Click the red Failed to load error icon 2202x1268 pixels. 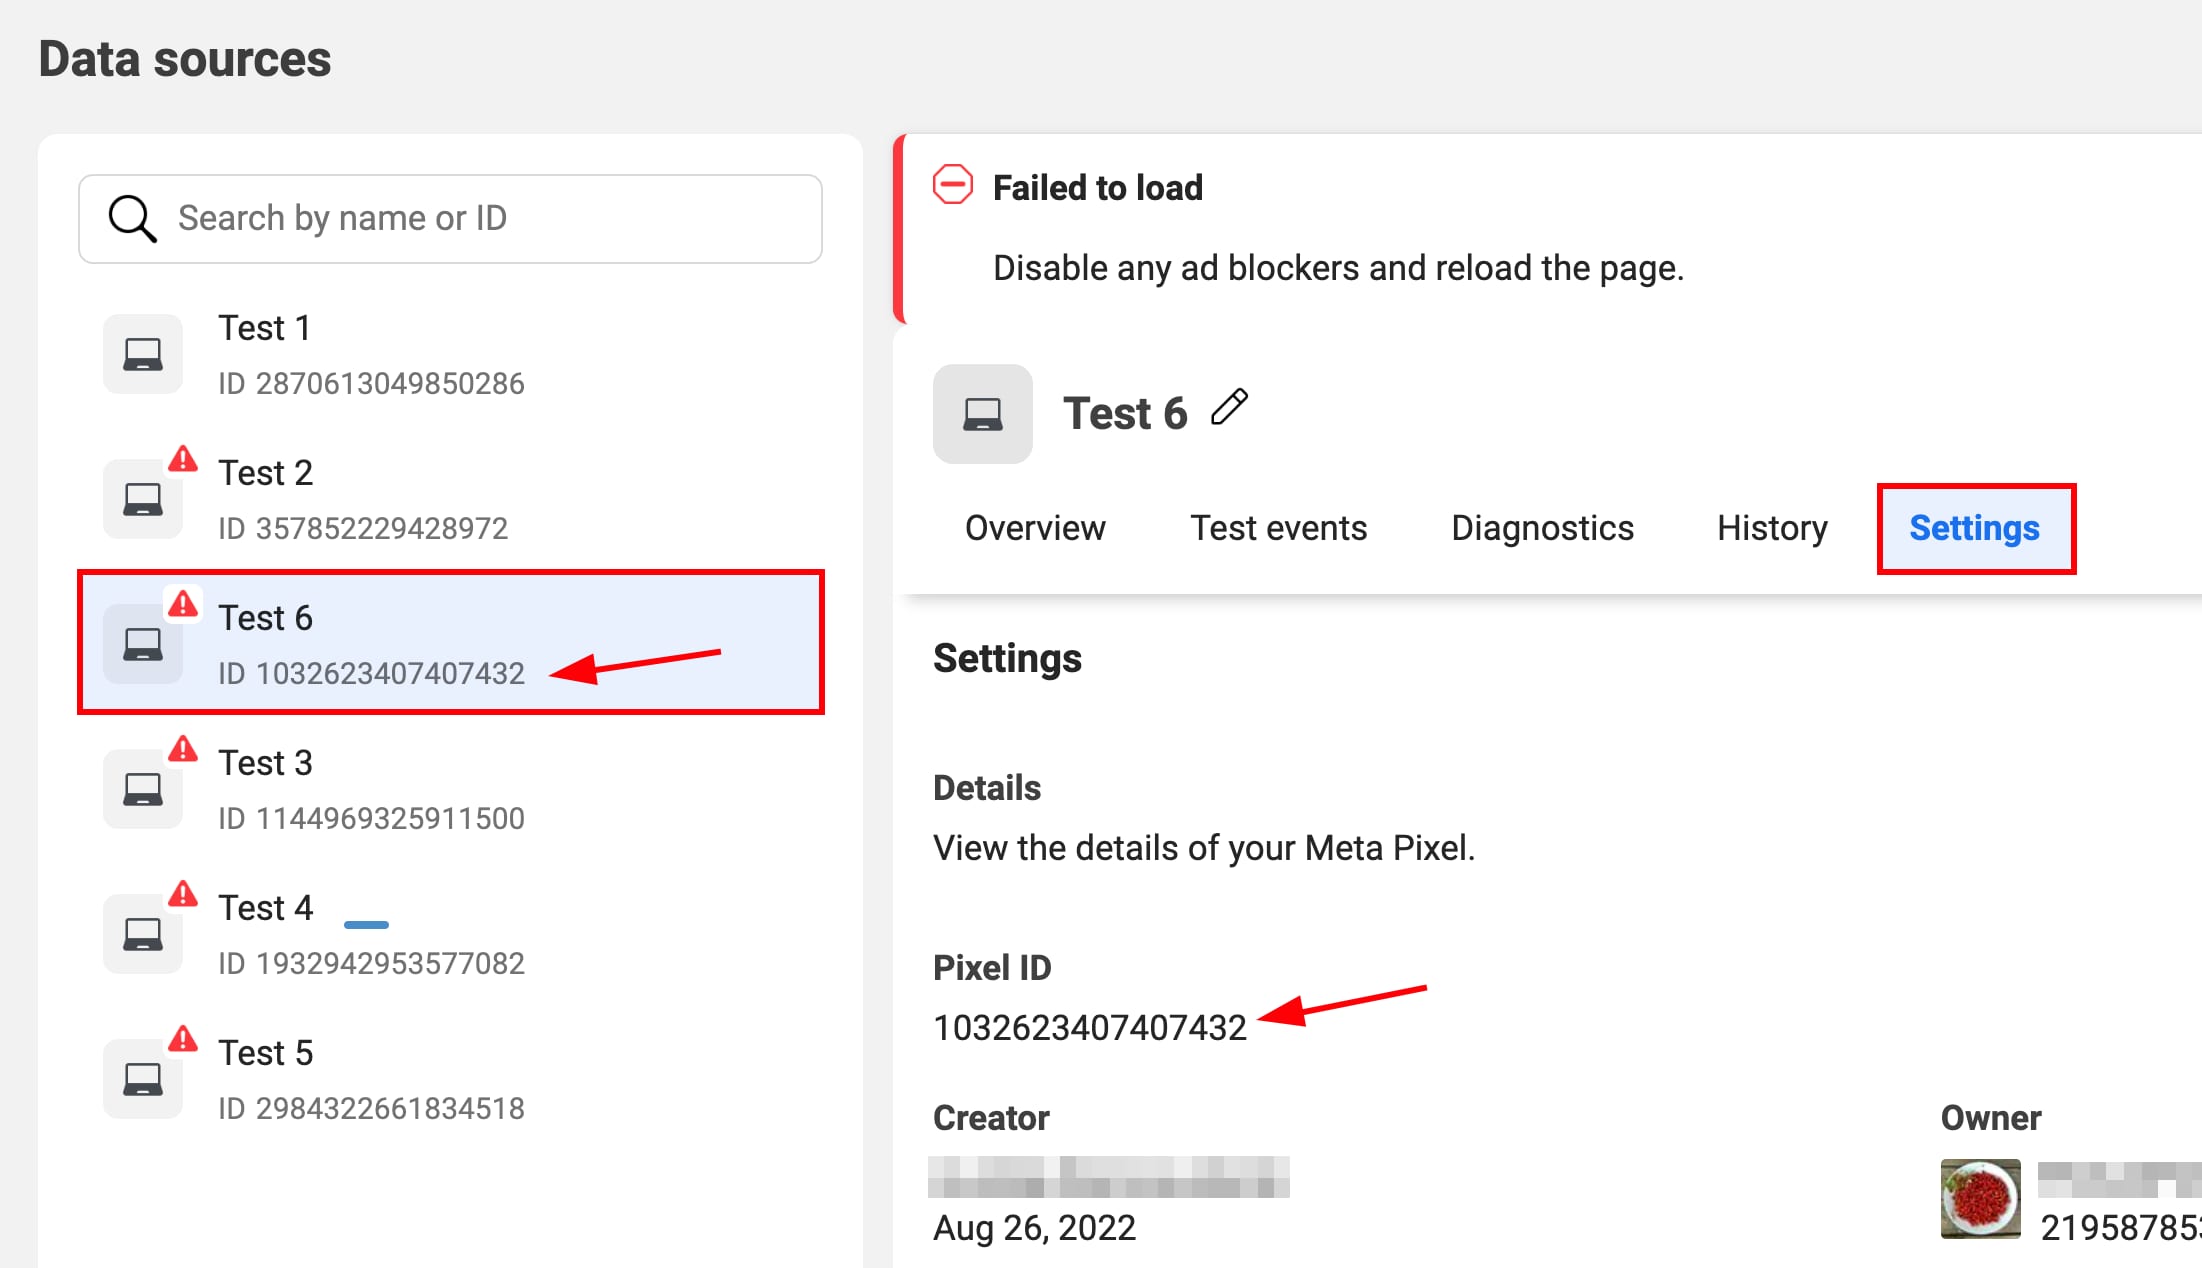pos(952,186)
